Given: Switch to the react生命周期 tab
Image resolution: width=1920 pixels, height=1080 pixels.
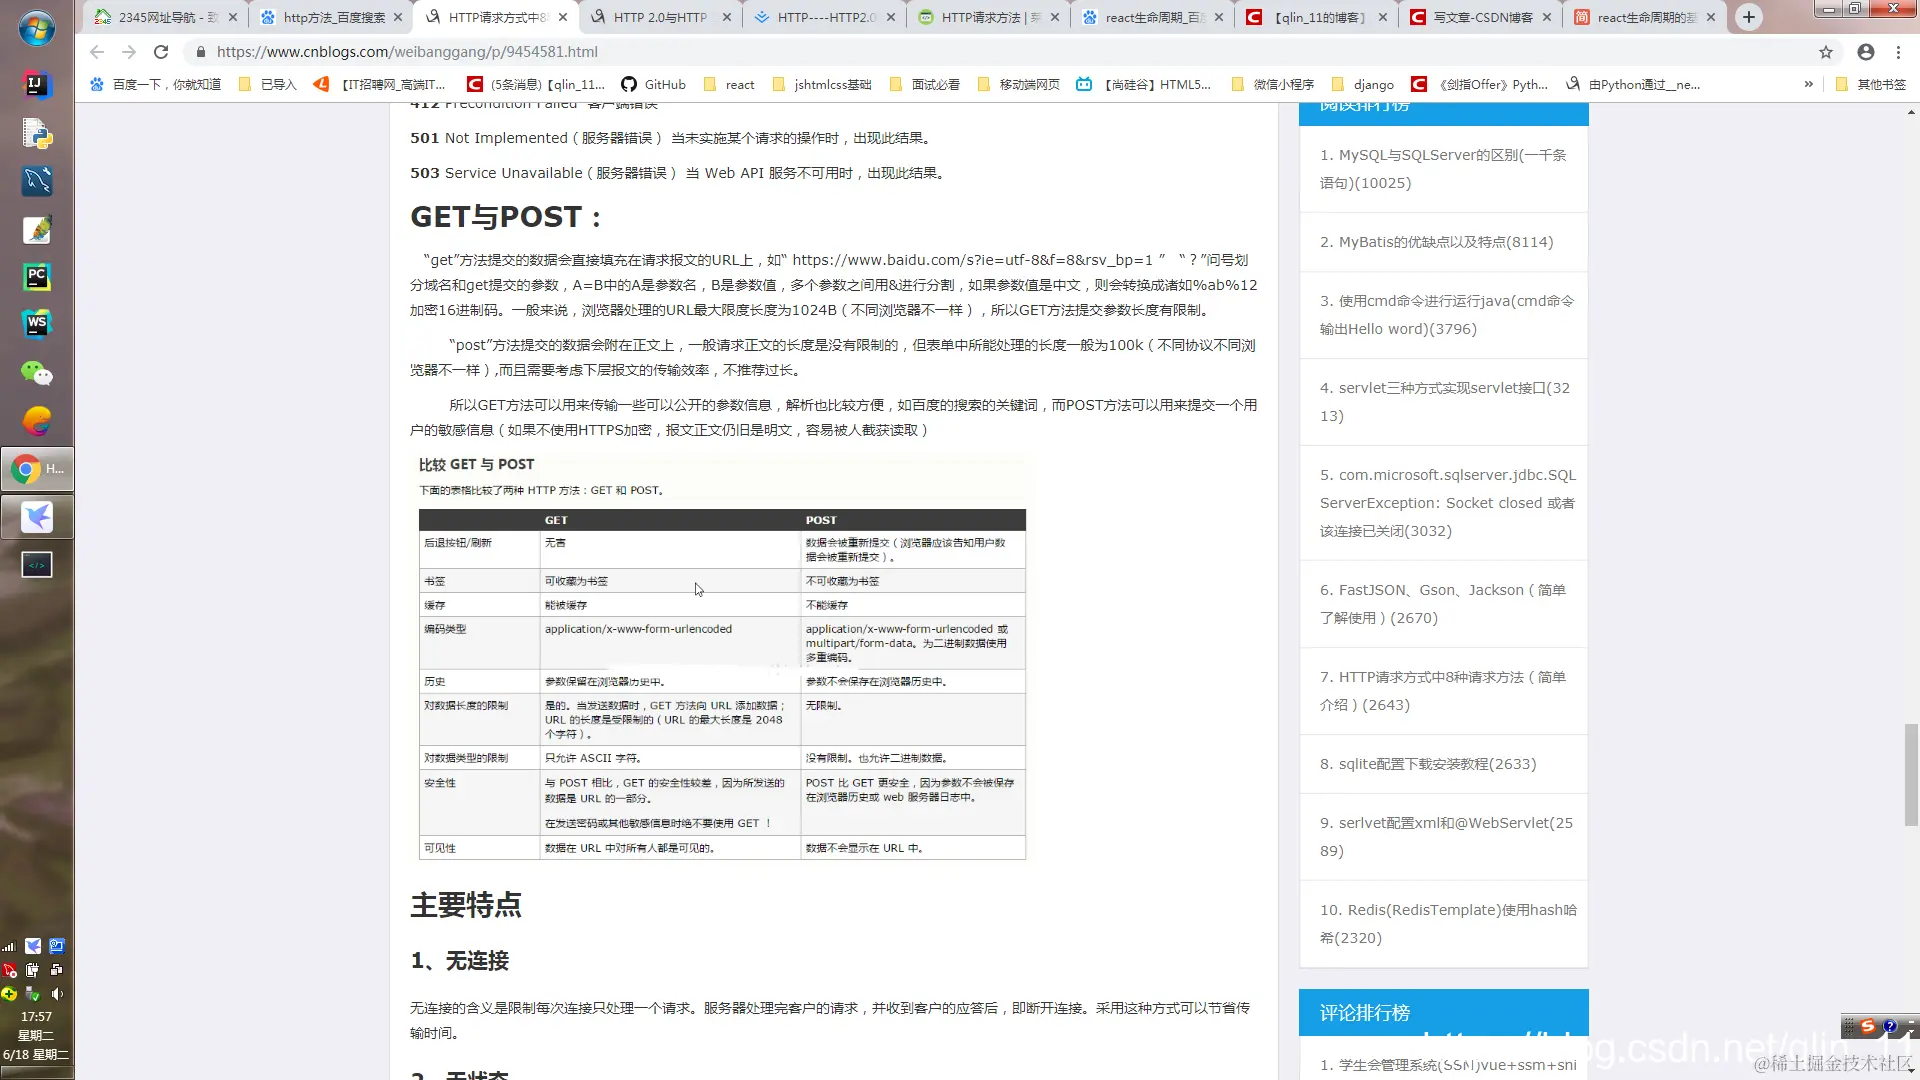Looking at the screenshot, I should [1150, 17].
